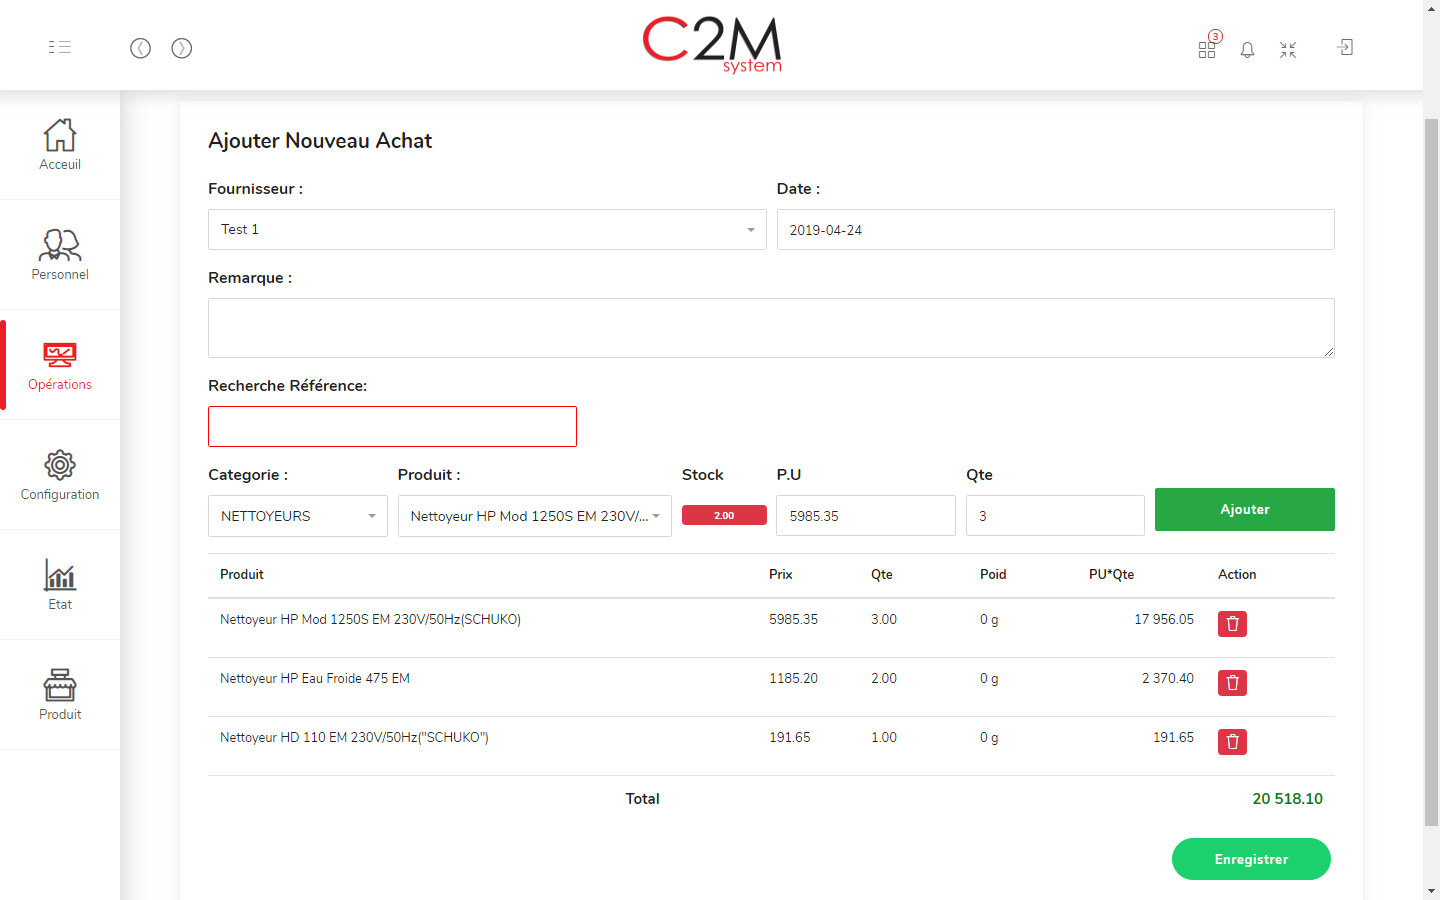Click the back navigation arrow icon
The width and height of the screenshot is (1440, 900).
tap(140, 48)
